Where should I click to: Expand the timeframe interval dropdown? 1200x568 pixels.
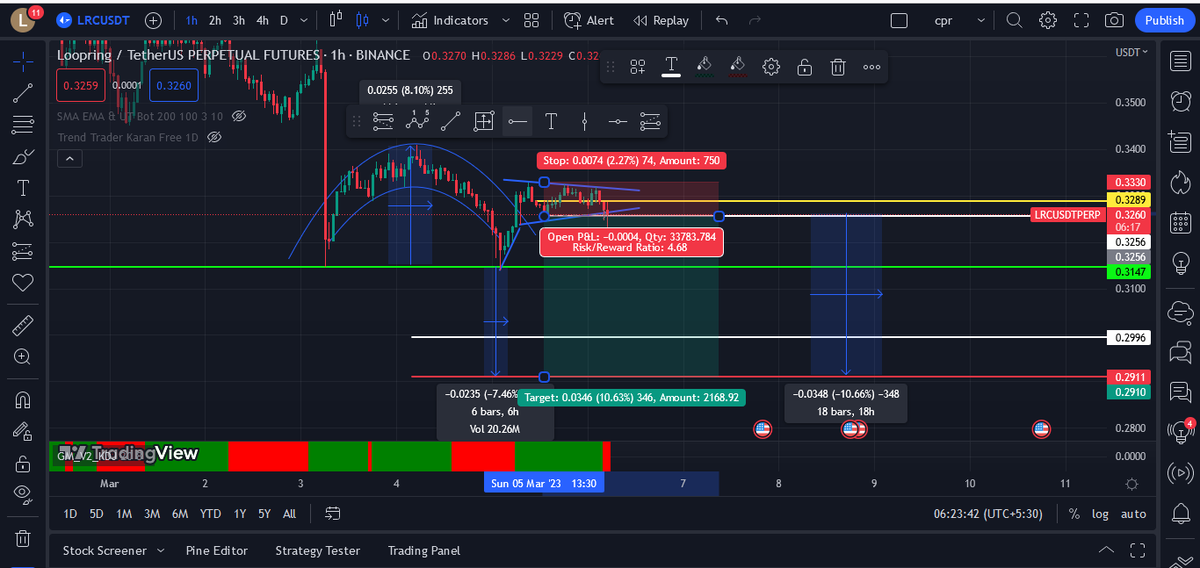pos(303,20)
